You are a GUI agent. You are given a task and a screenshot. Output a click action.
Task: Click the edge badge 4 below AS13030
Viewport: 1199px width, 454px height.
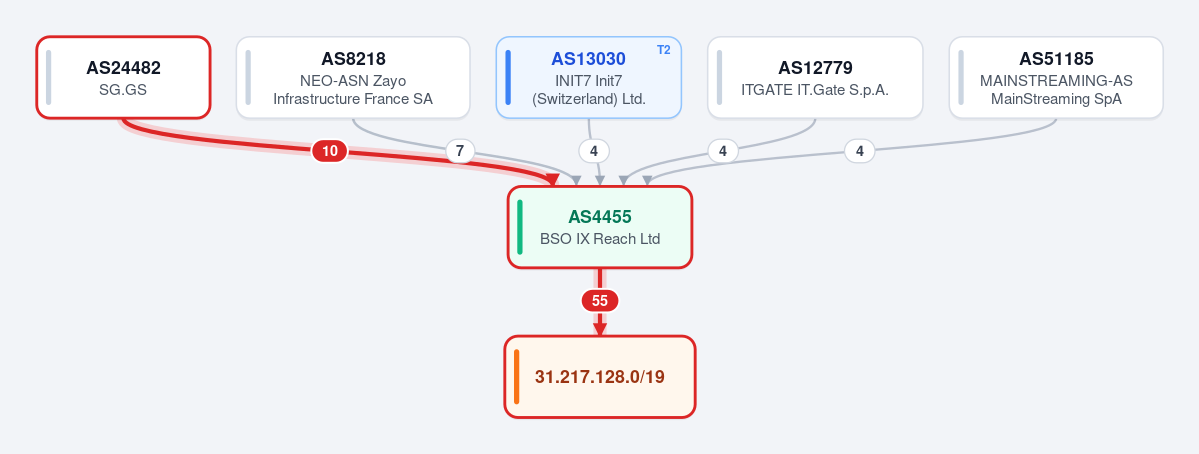594,151
